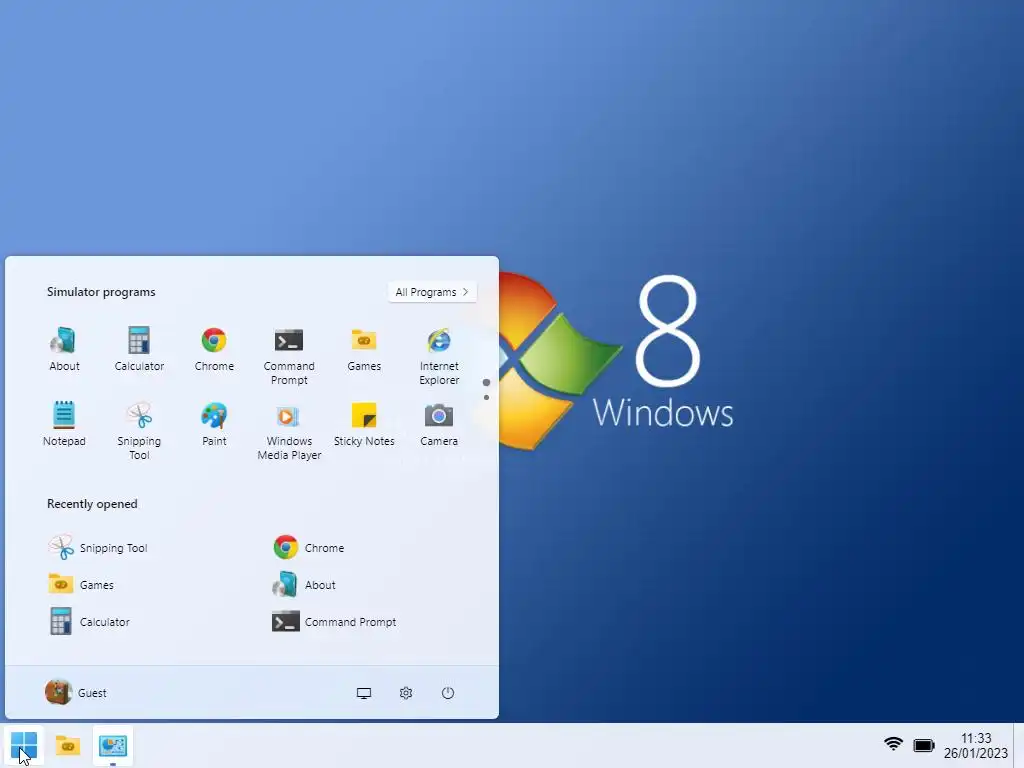
Task: Open the Games folder on the taskbar
Action: click(67, 745)
